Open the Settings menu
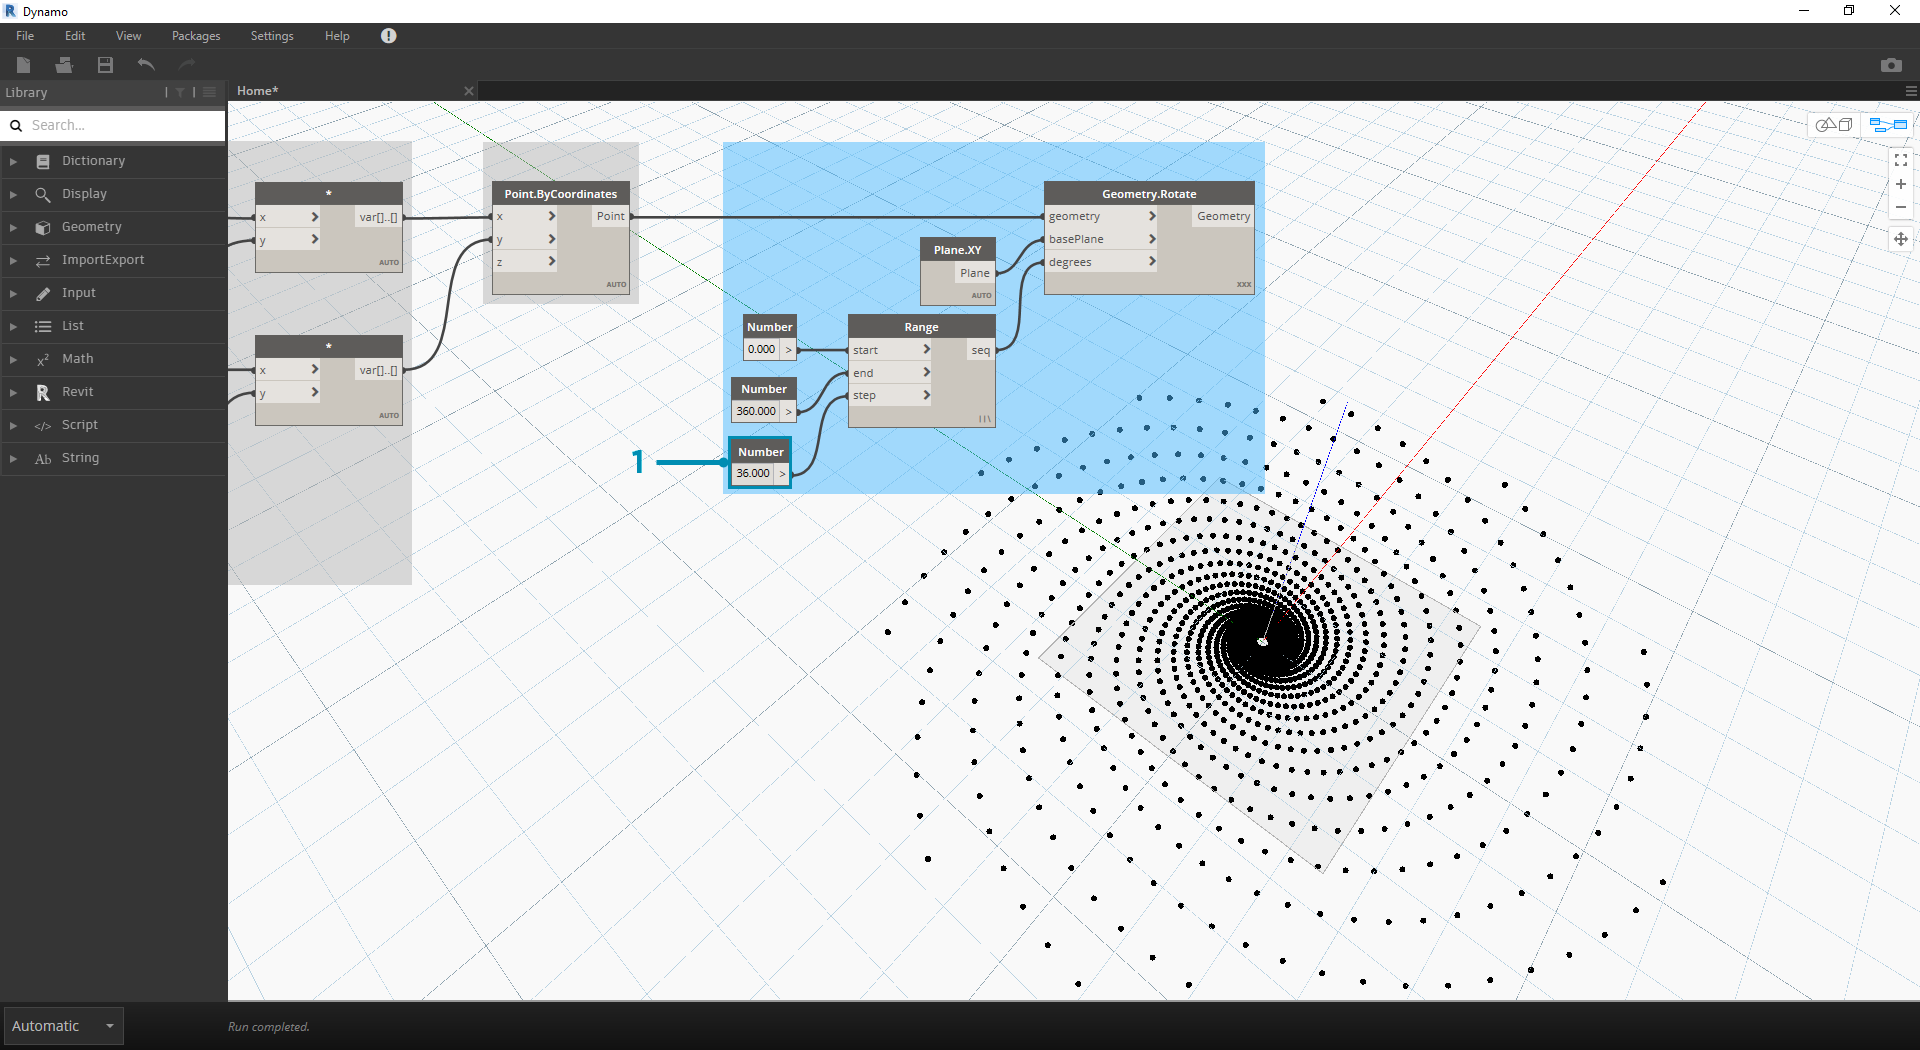Image resolution: width=1920 pixels, height=1050 pixels. (x=272, y=36)
